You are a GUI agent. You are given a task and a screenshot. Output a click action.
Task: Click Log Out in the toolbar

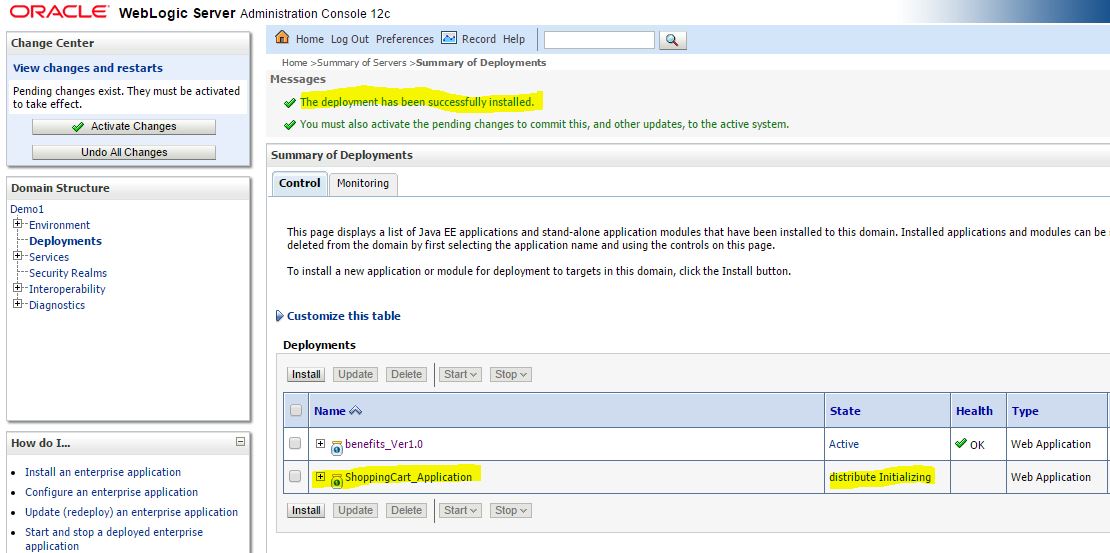tap(350, 39)
